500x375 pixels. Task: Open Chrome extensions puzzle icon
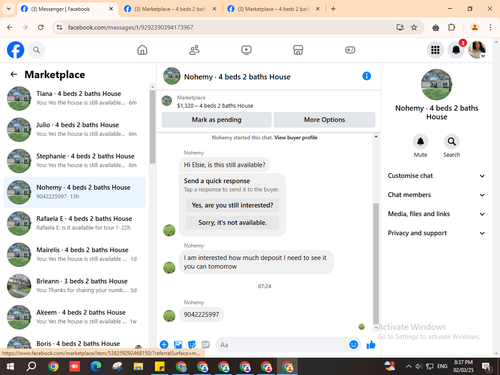[x=451, y=27]
